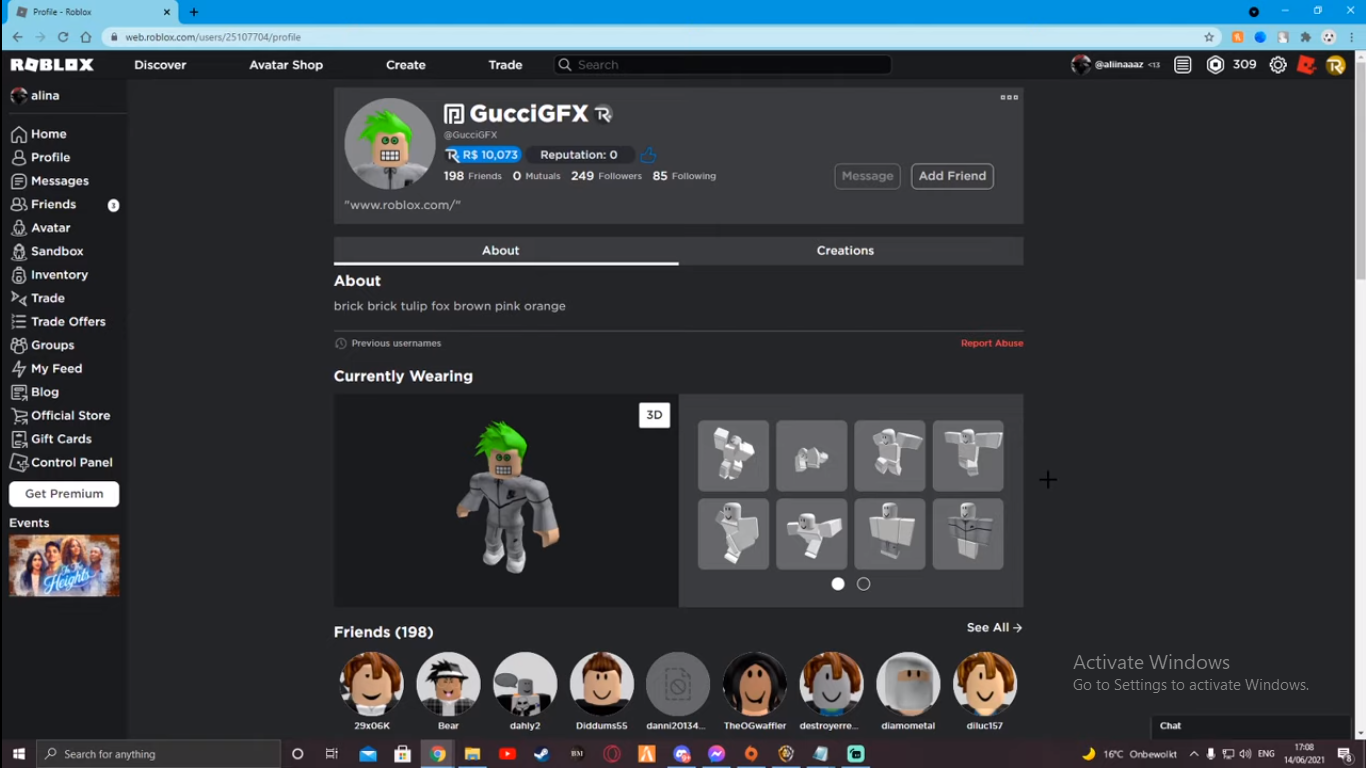Open friend Bear's avatar

click(448, 684)
